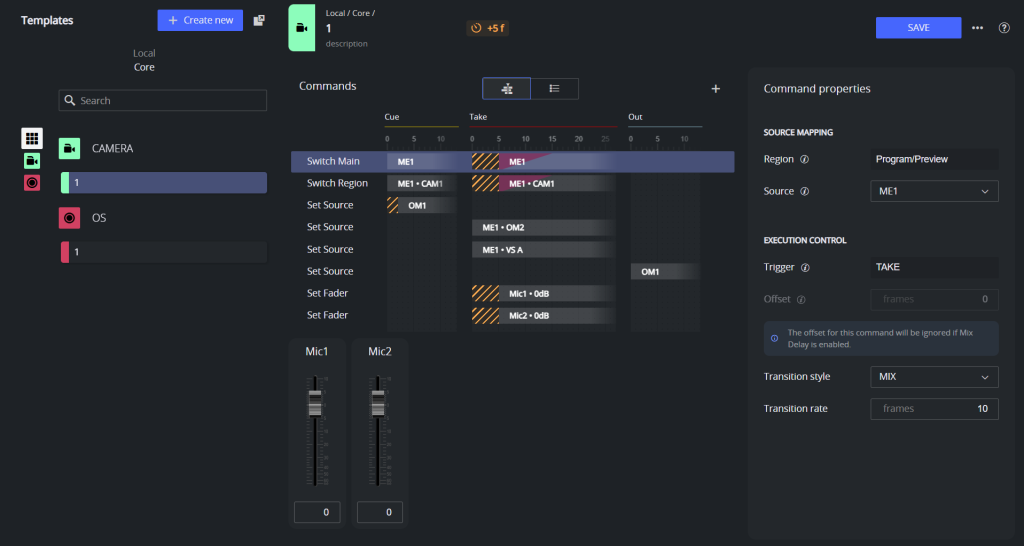1024x546 pixels.
Task: Click the +5 f mix delay badge
Action: tap(487, 28)
